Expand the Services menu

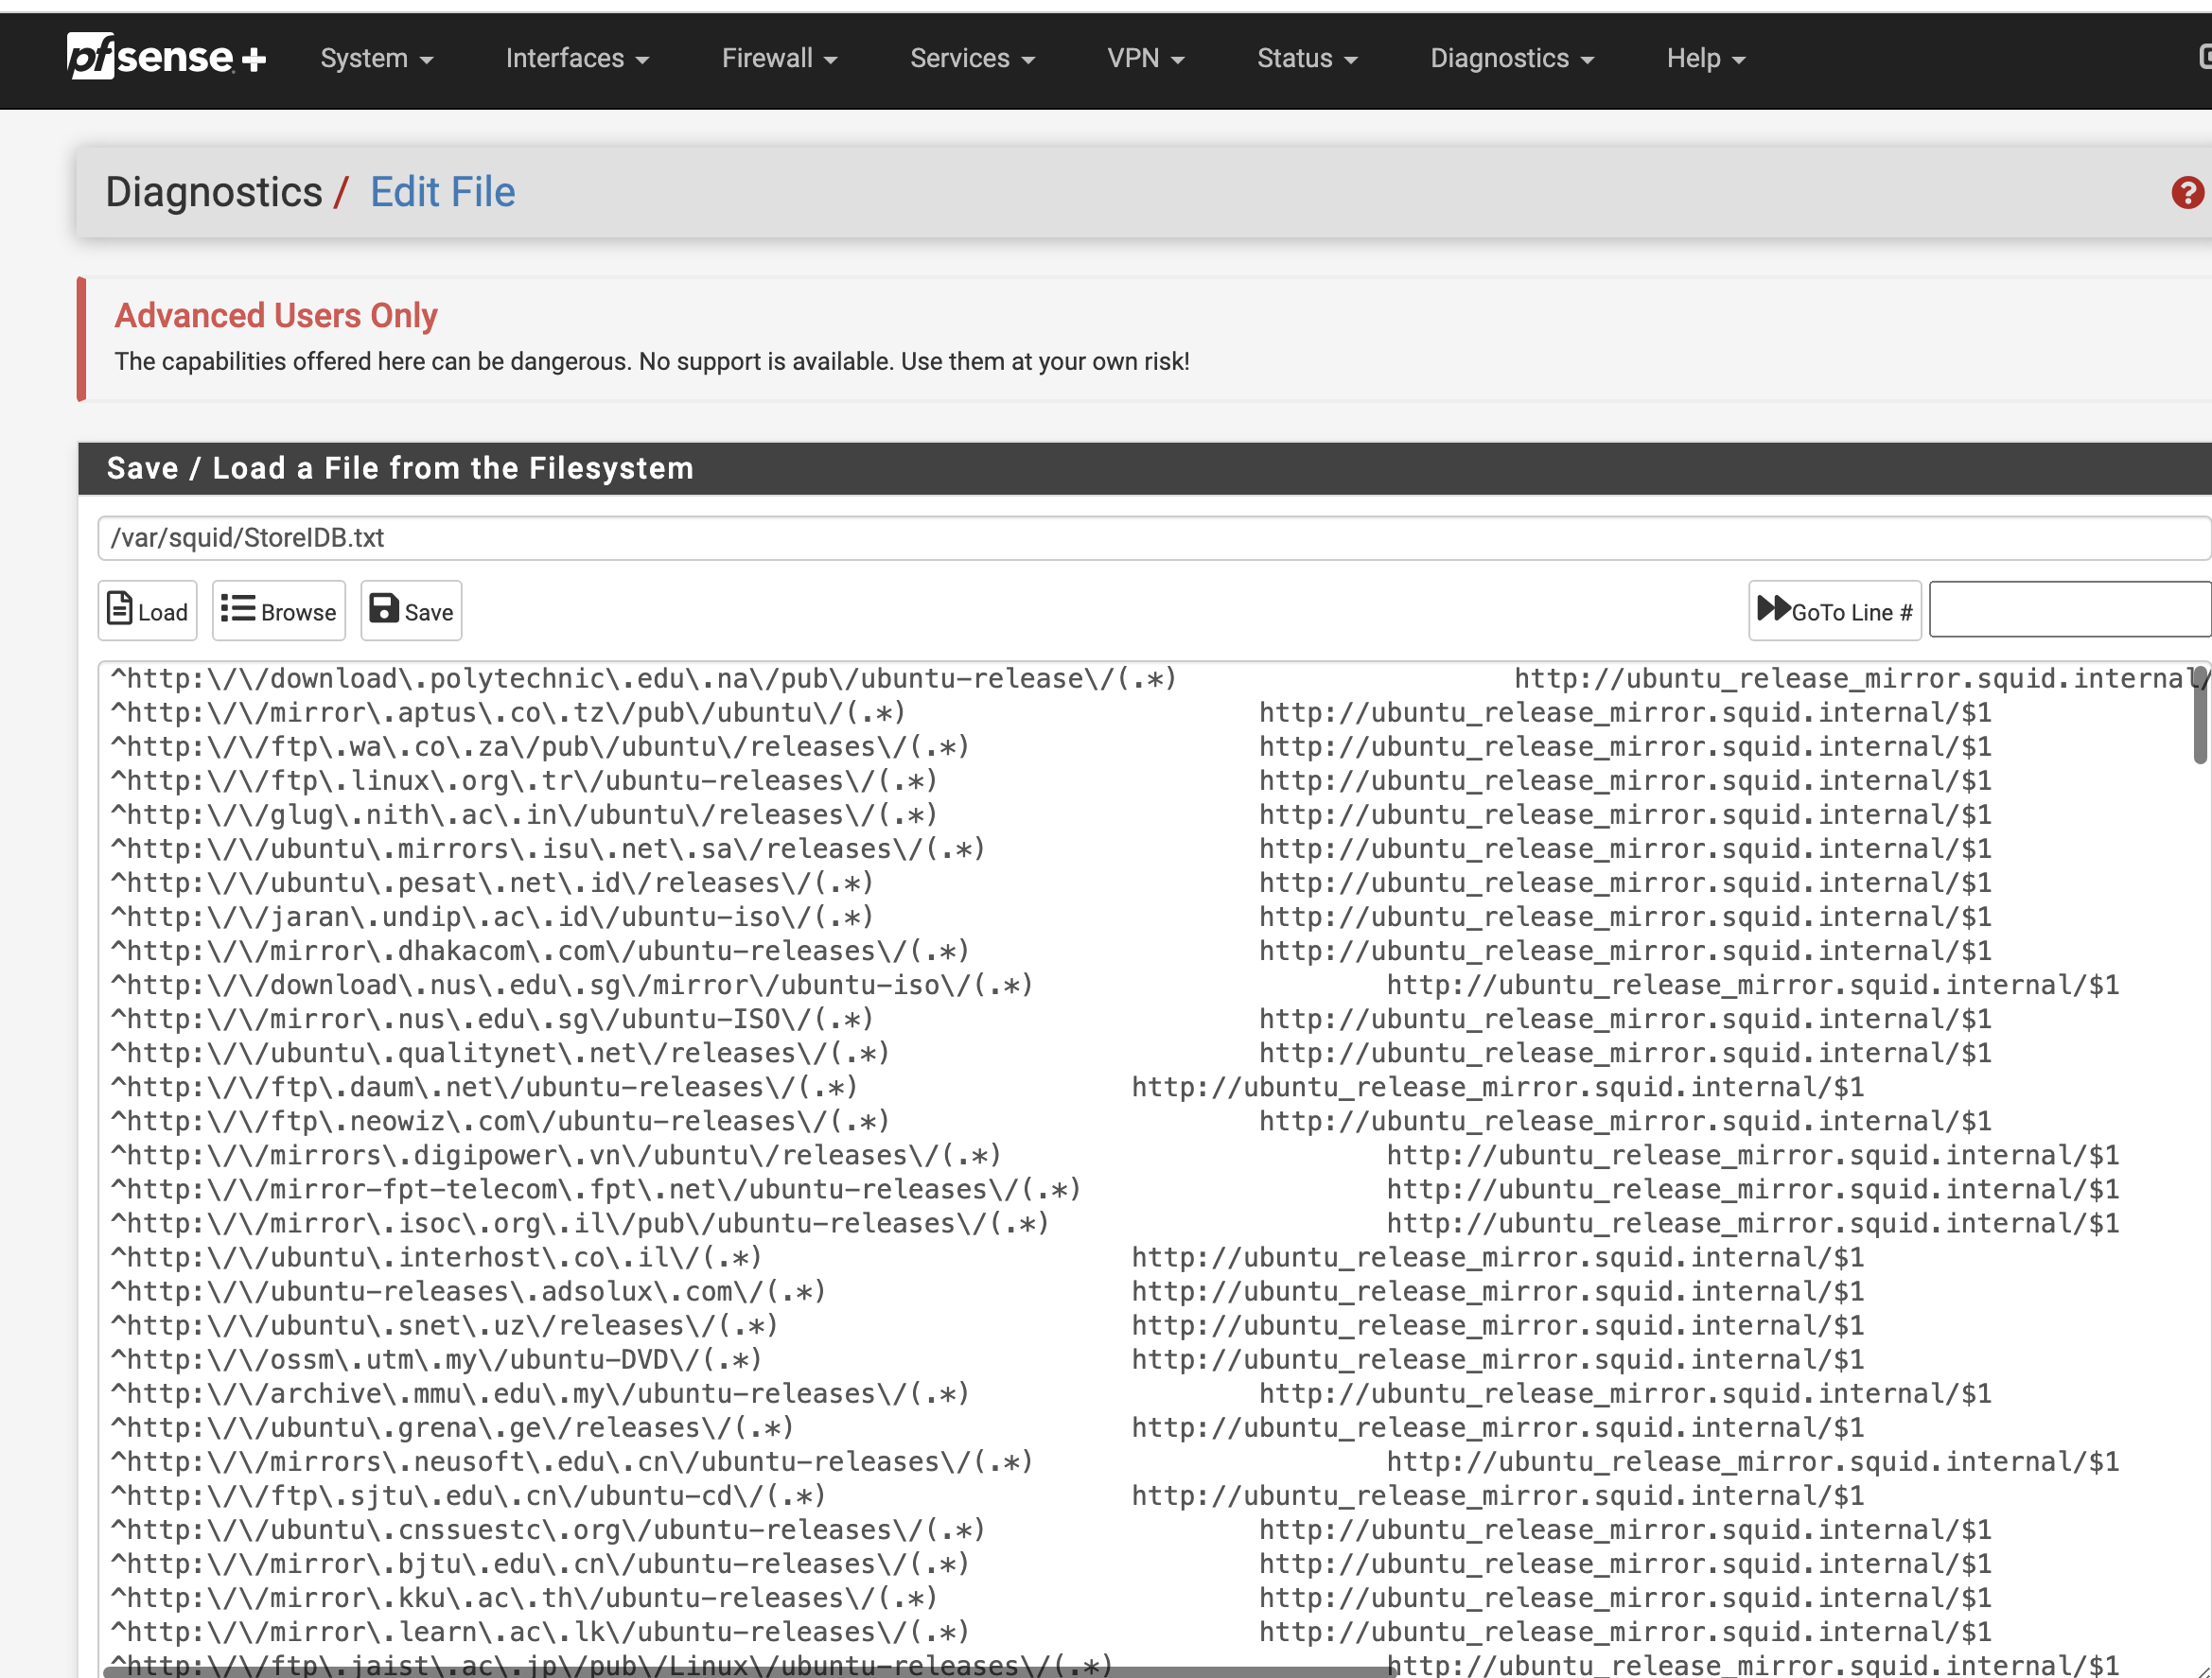[971, 59]
